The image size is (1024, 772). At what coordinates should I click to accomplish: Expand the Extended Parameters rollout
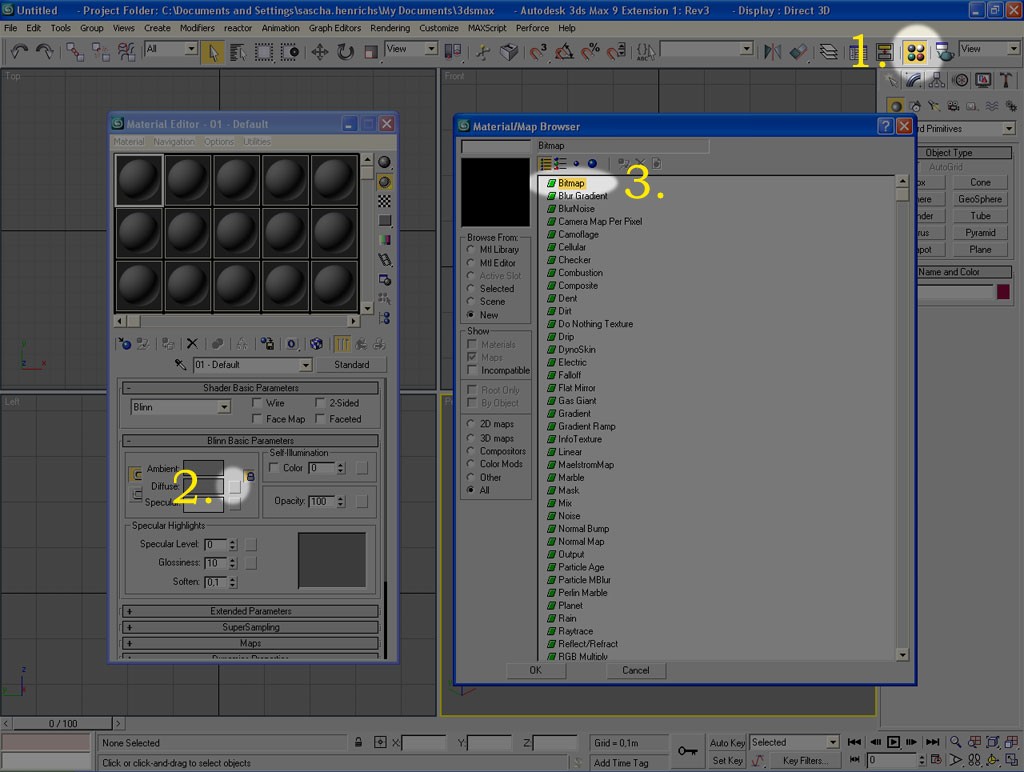click(251, 611)
